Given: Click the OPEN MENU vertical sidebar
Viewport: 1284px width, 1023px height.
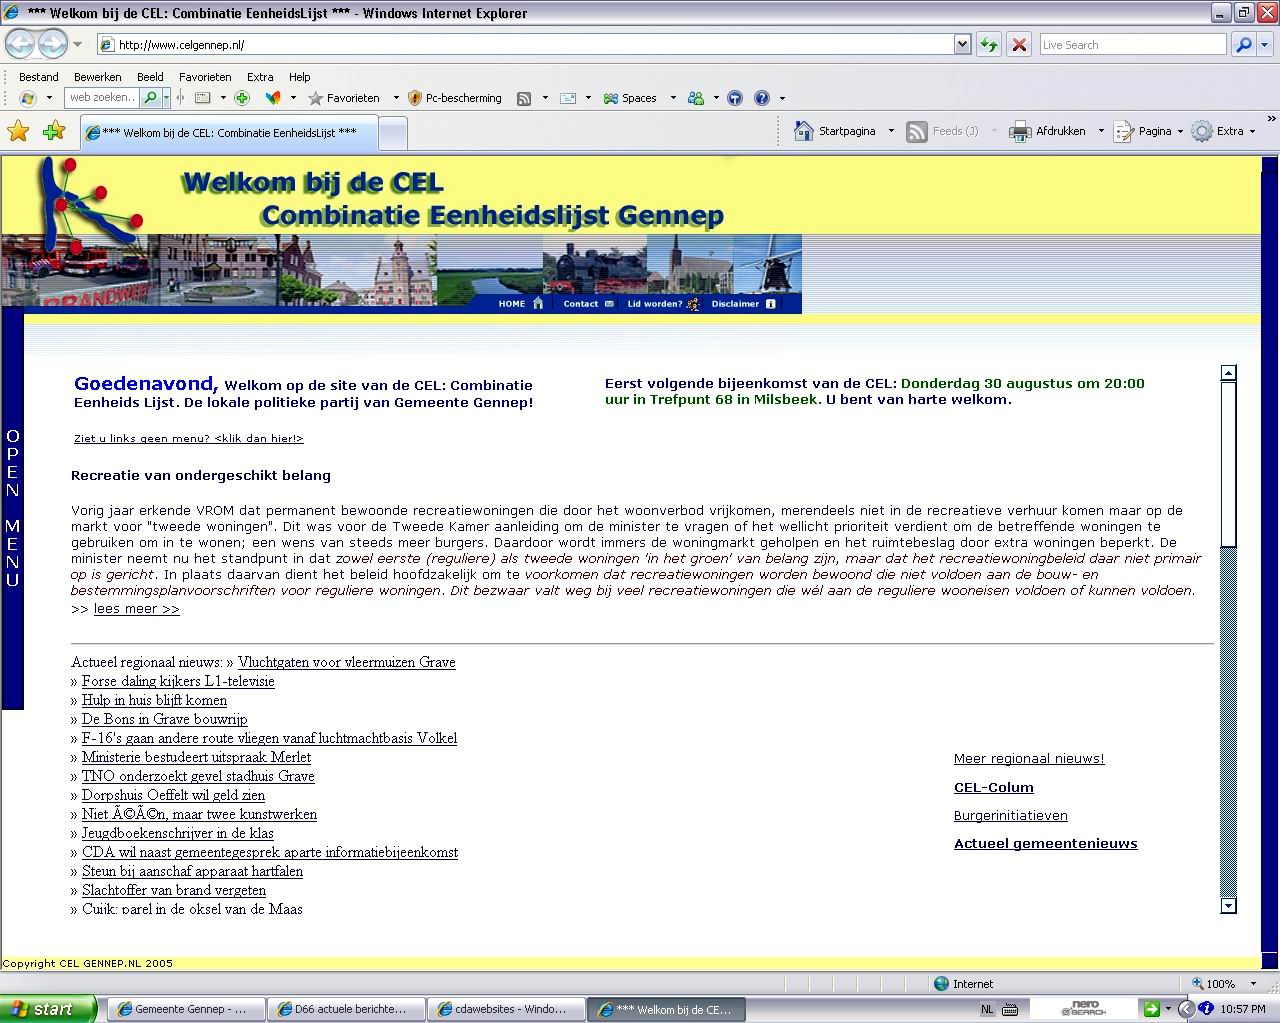Looking at the screenshot, I should [12, 508].
